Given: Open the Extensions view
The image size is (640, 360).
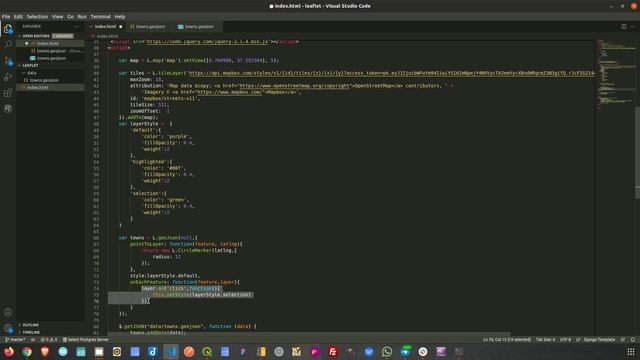Looking at the screenshot, I should click(8, 93).
